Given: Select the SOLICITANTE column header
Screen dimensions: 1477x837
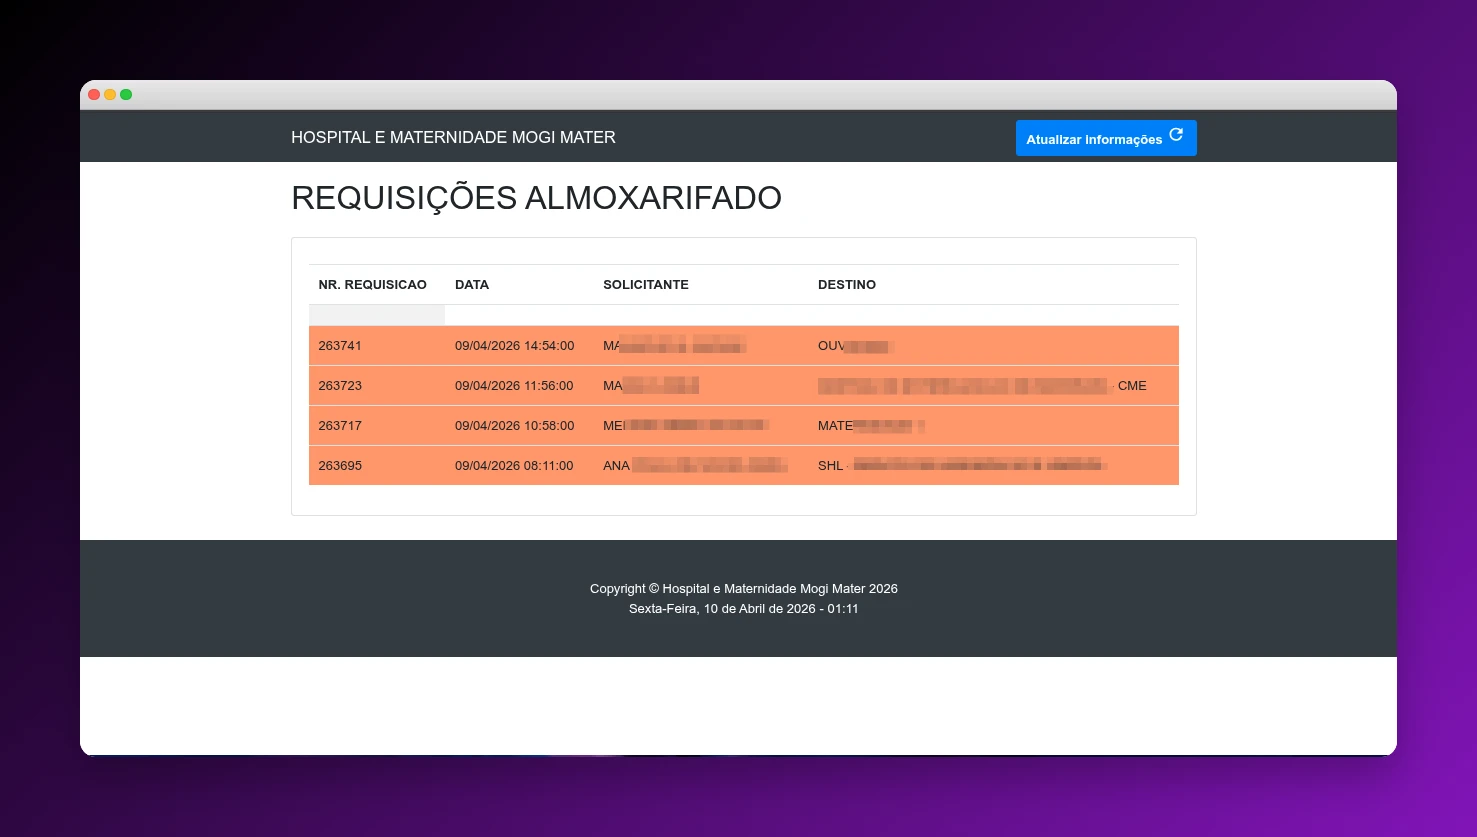Looking at the screenshot, I should click(646, 285).
